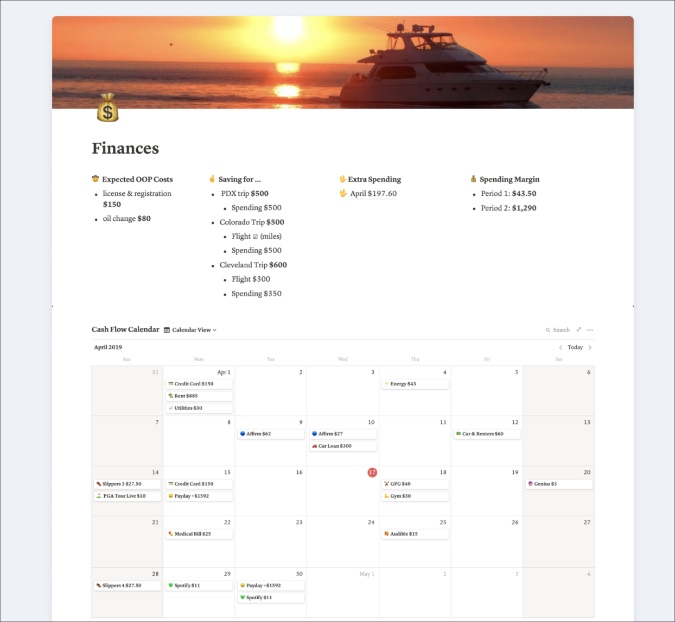
Task: Click the emoji beside Saving for ...
Action: 212,179
